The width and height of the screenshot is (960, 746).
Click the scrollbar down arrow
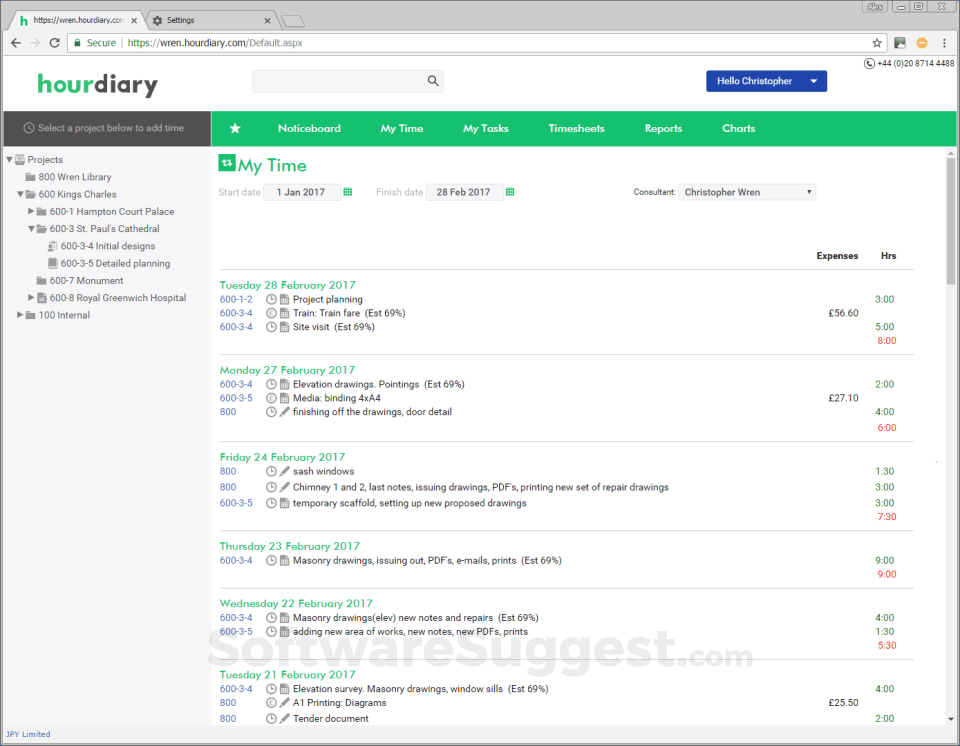[x=951, y=719]
